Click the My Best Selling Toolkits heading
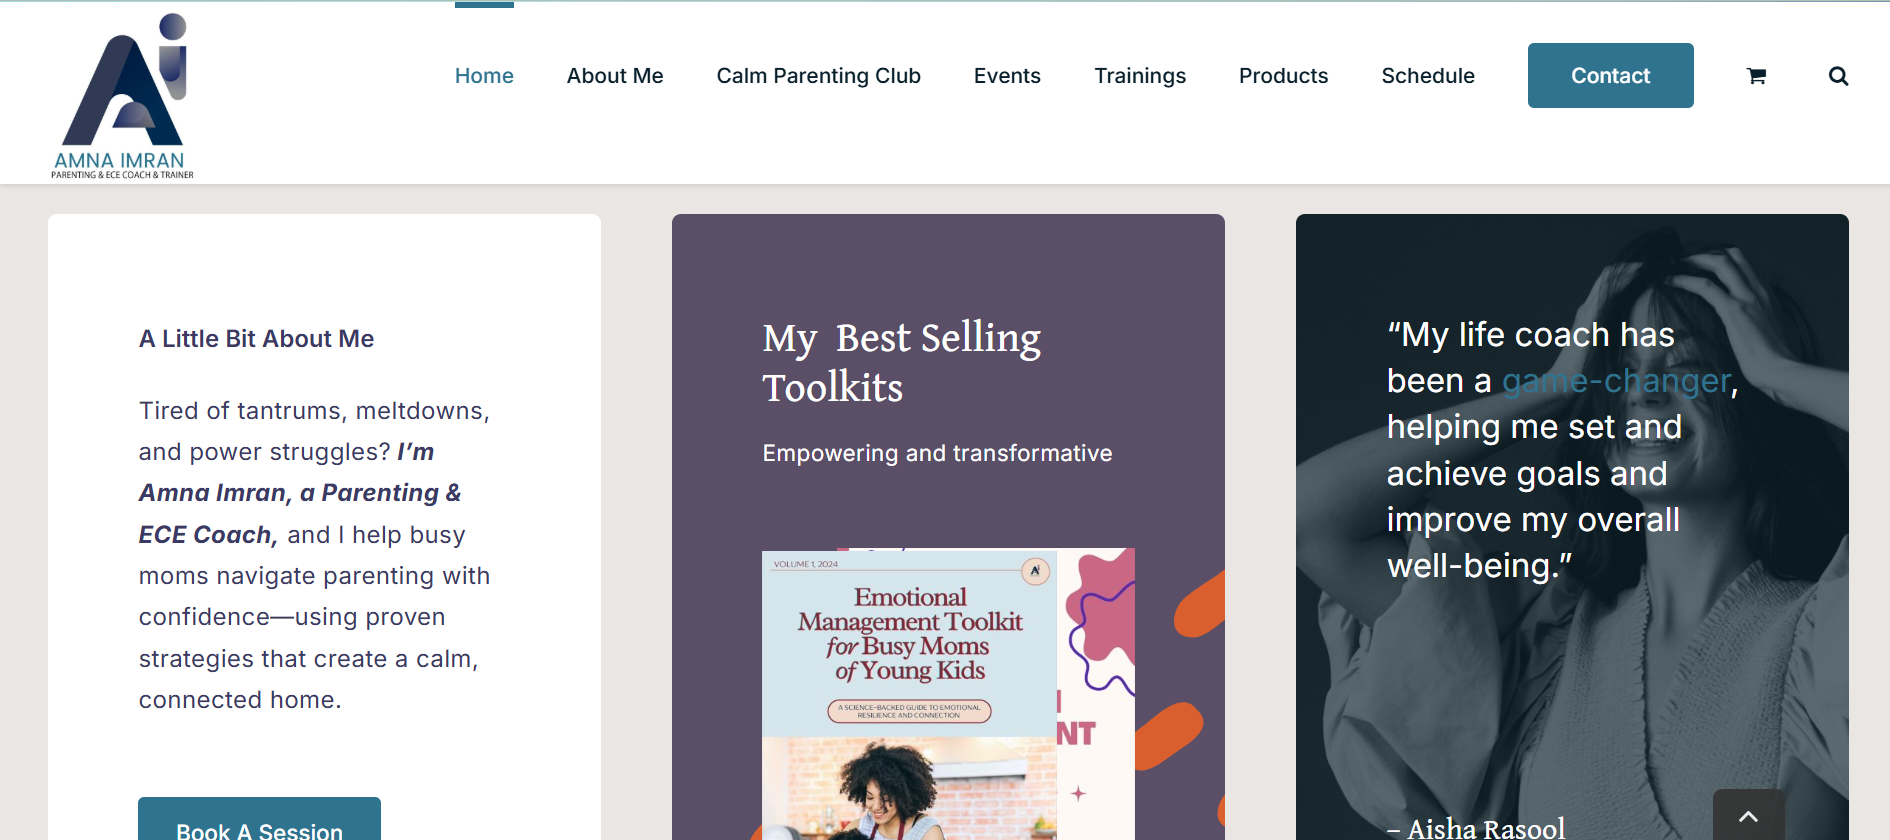This screenshot has width=1890, height=840. (901, 362)
